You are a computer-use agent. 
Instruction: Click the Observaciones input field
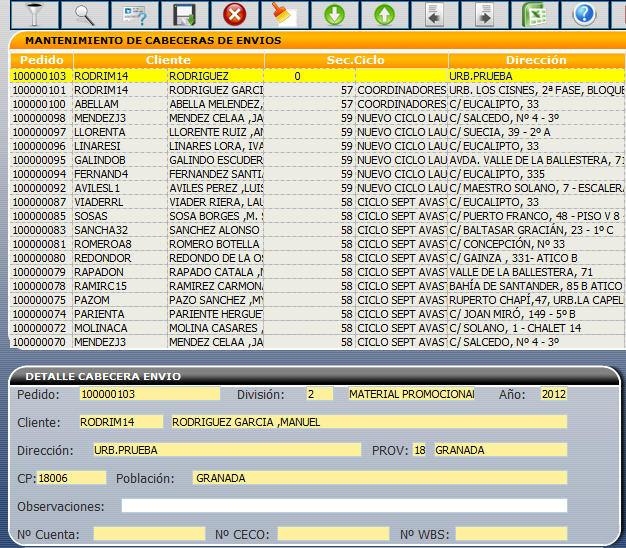343,506
